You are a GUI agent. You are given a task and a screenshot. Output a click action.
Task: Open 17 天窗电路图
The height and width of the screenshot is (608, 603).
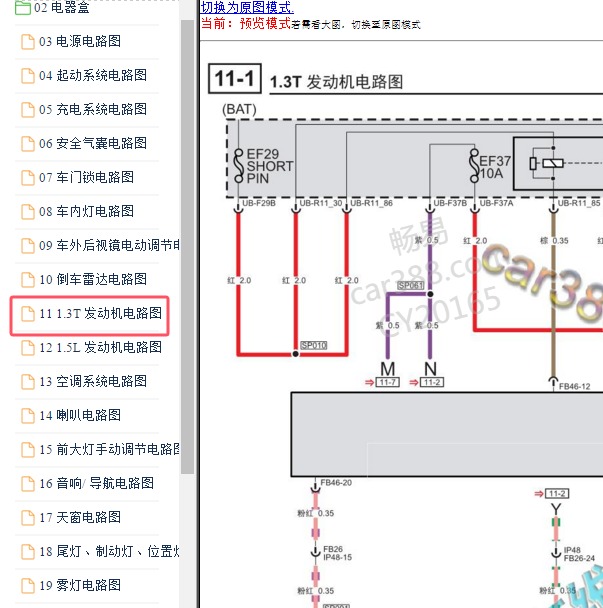click(80, 517)
